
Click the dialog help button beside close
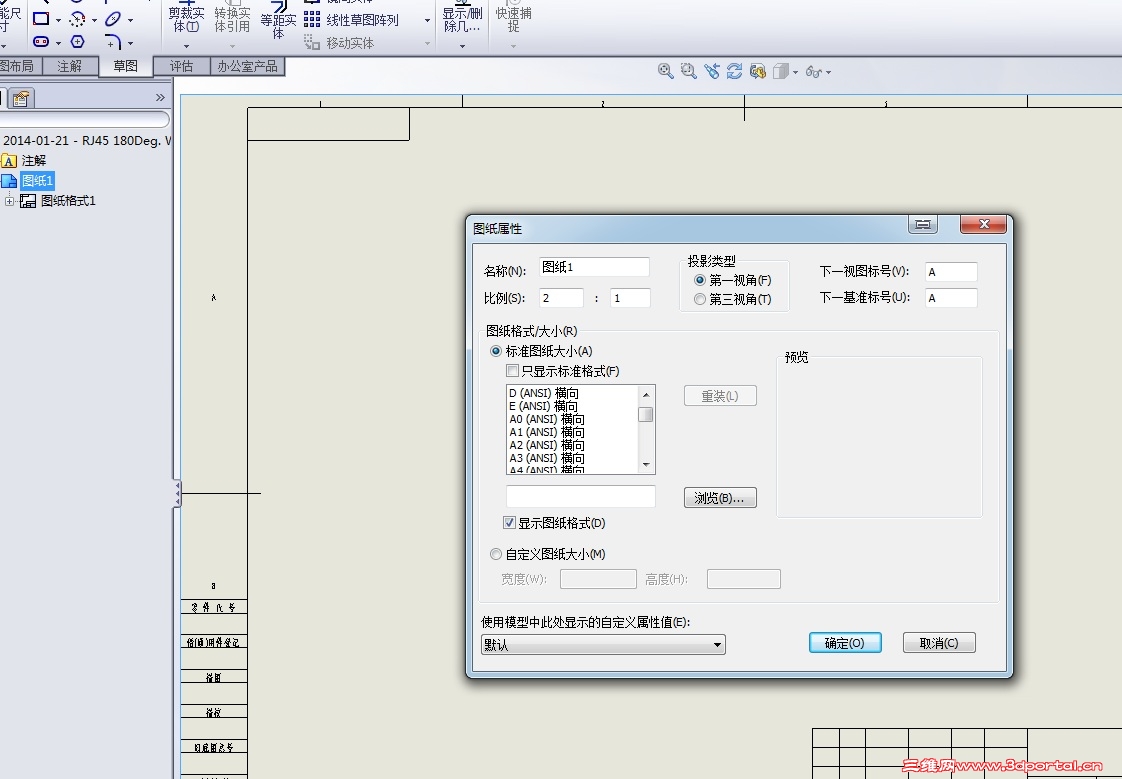[923, 225]
